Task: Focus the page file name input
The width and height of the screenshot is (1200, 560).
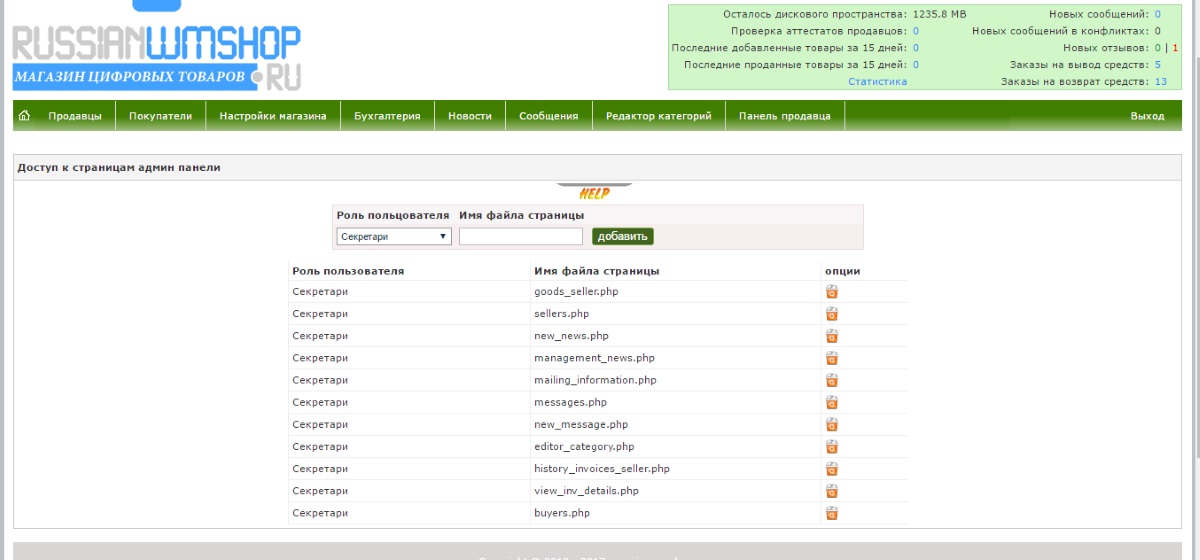Action: pos(521,237)
